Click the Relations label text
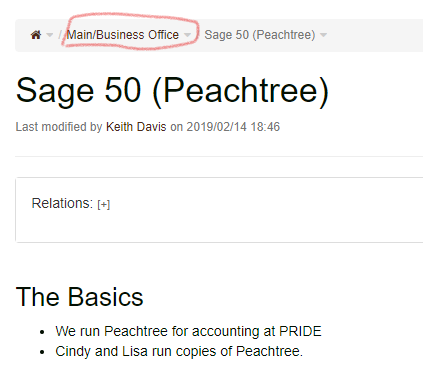This screenshot has width=423, height=380. click(x=62, y=203)
